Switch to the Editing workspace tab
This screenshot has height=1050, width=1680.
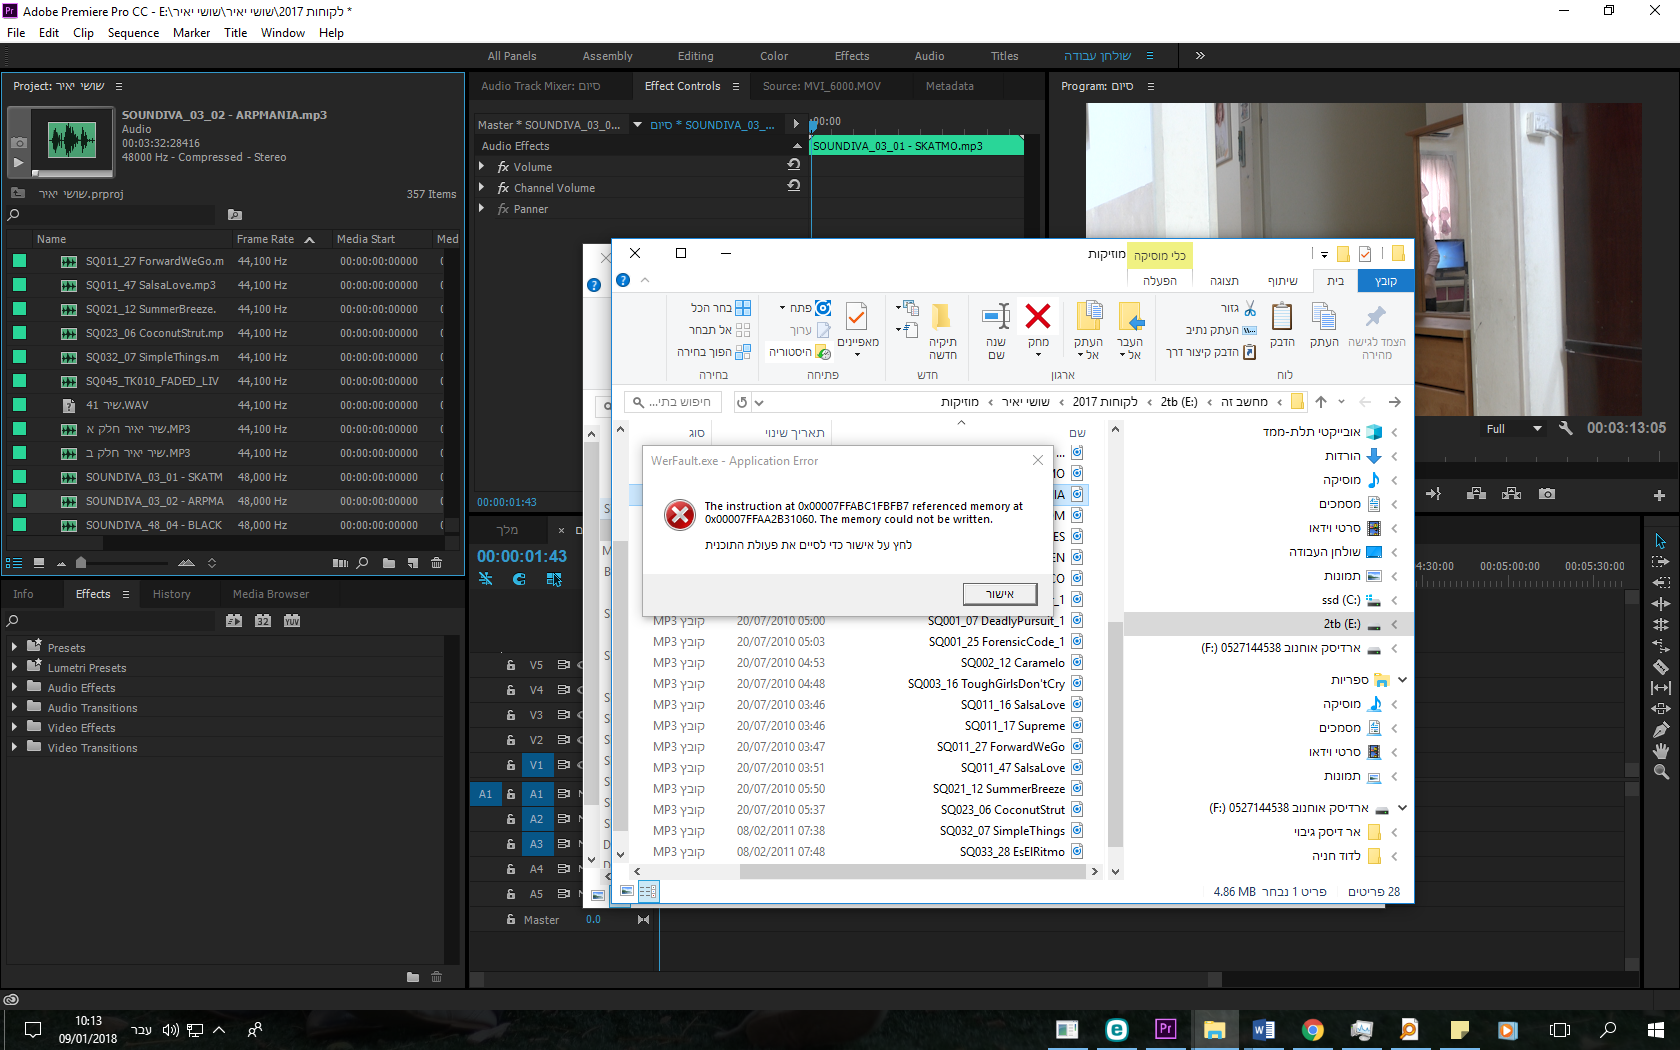tap(695, 56)
